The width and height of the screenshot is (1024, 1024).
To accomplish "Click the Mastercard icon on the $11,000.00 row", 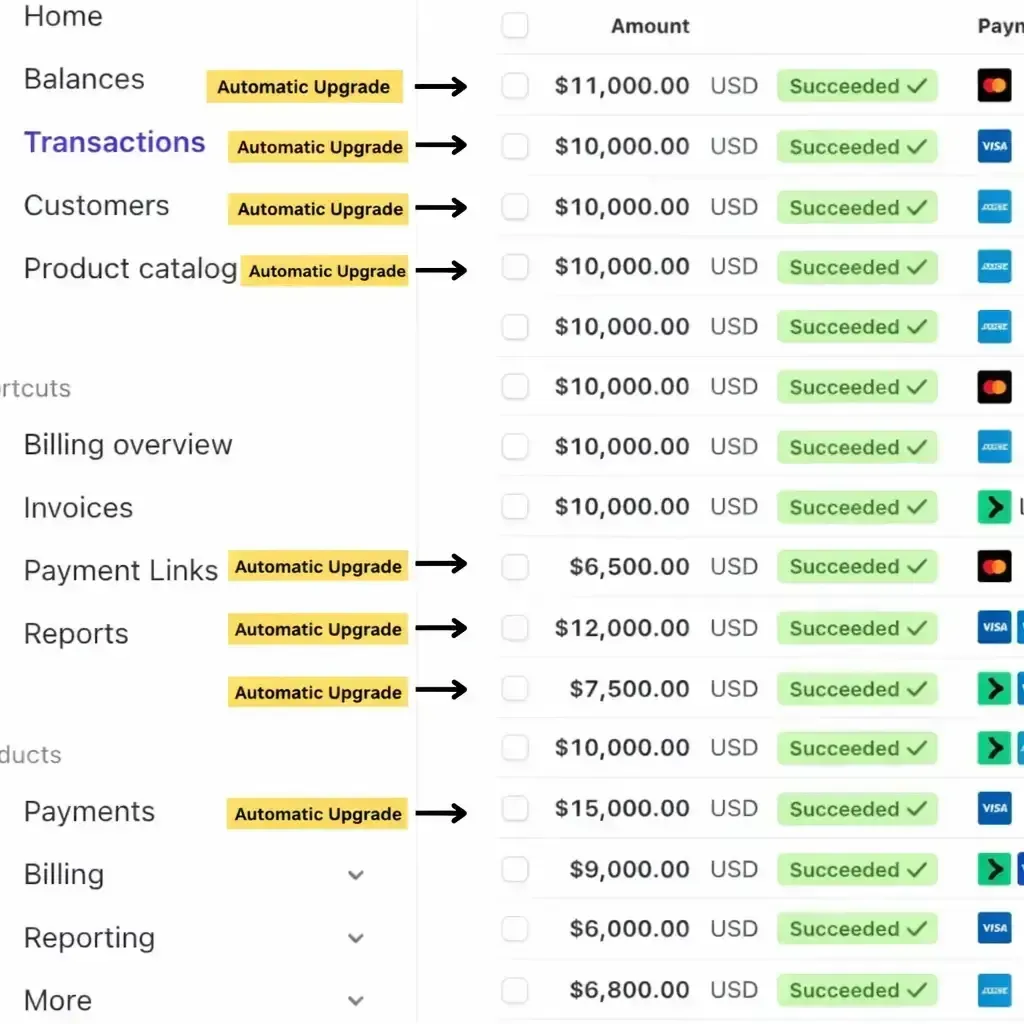I will (x=994, y=86).
